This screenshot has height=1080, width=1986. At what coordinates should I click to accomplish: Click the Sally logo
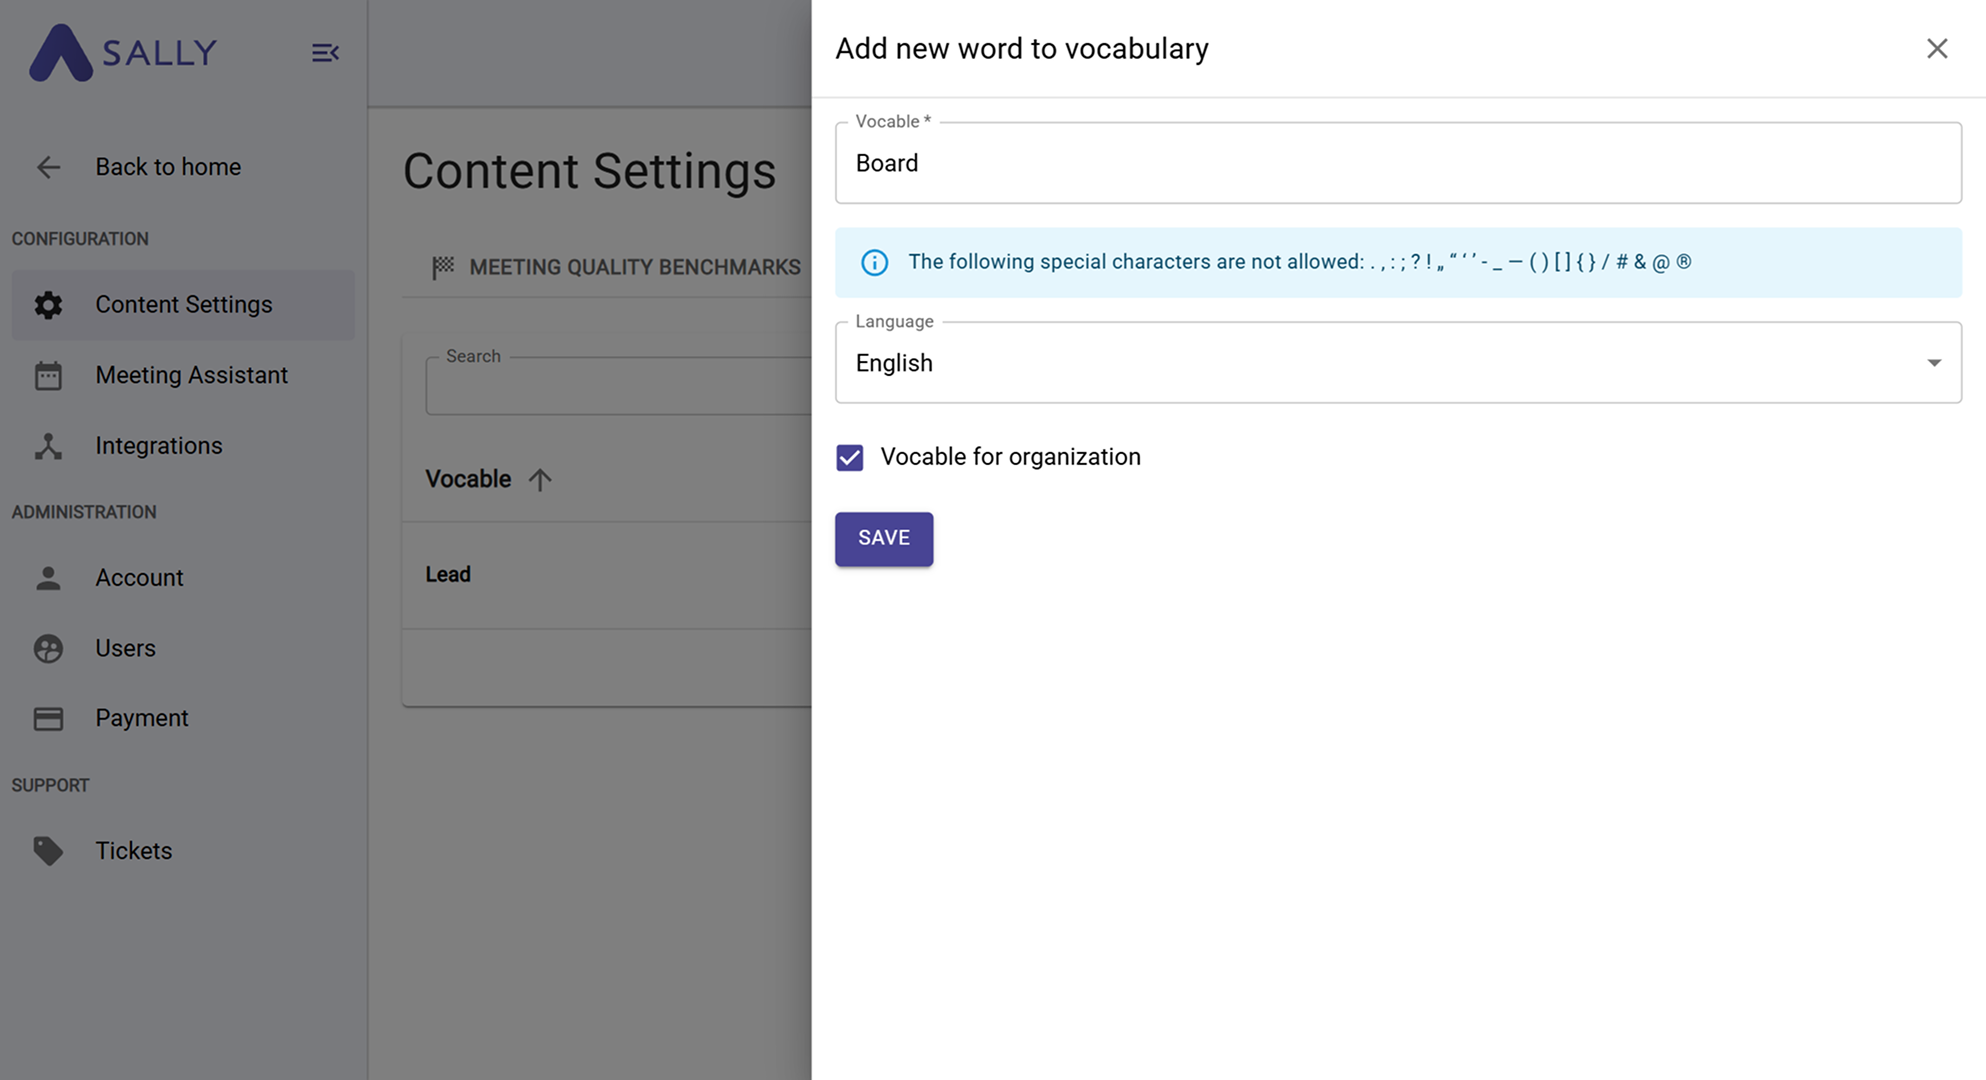[x=123, y=52]
